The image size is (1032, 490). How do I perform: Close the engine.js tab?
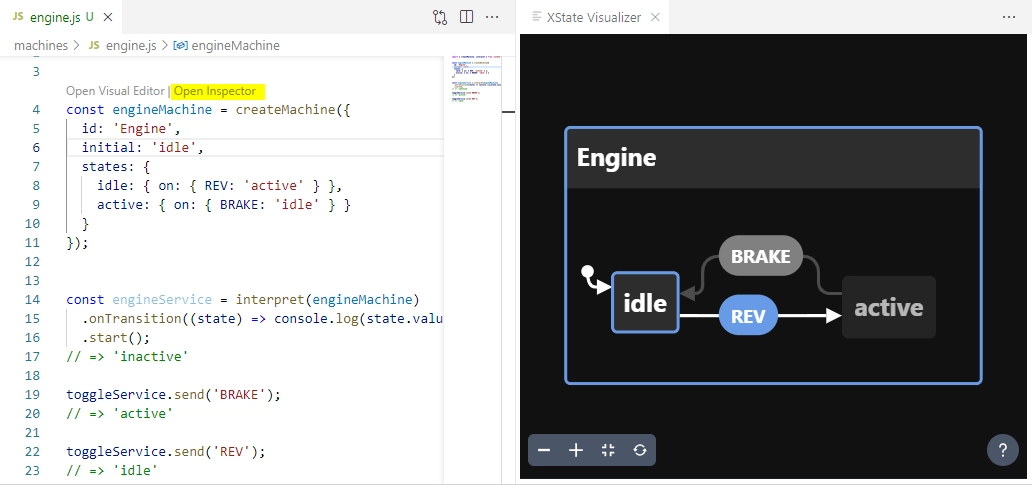[107, 17]
